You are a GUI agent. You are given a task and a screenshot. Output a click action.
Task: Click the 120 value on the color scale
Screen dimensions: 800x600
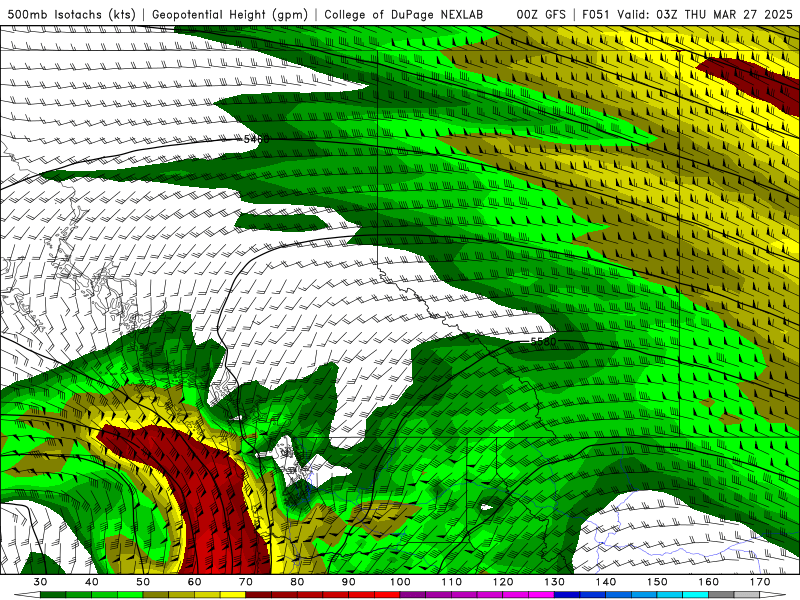click(x=503, y=582)
